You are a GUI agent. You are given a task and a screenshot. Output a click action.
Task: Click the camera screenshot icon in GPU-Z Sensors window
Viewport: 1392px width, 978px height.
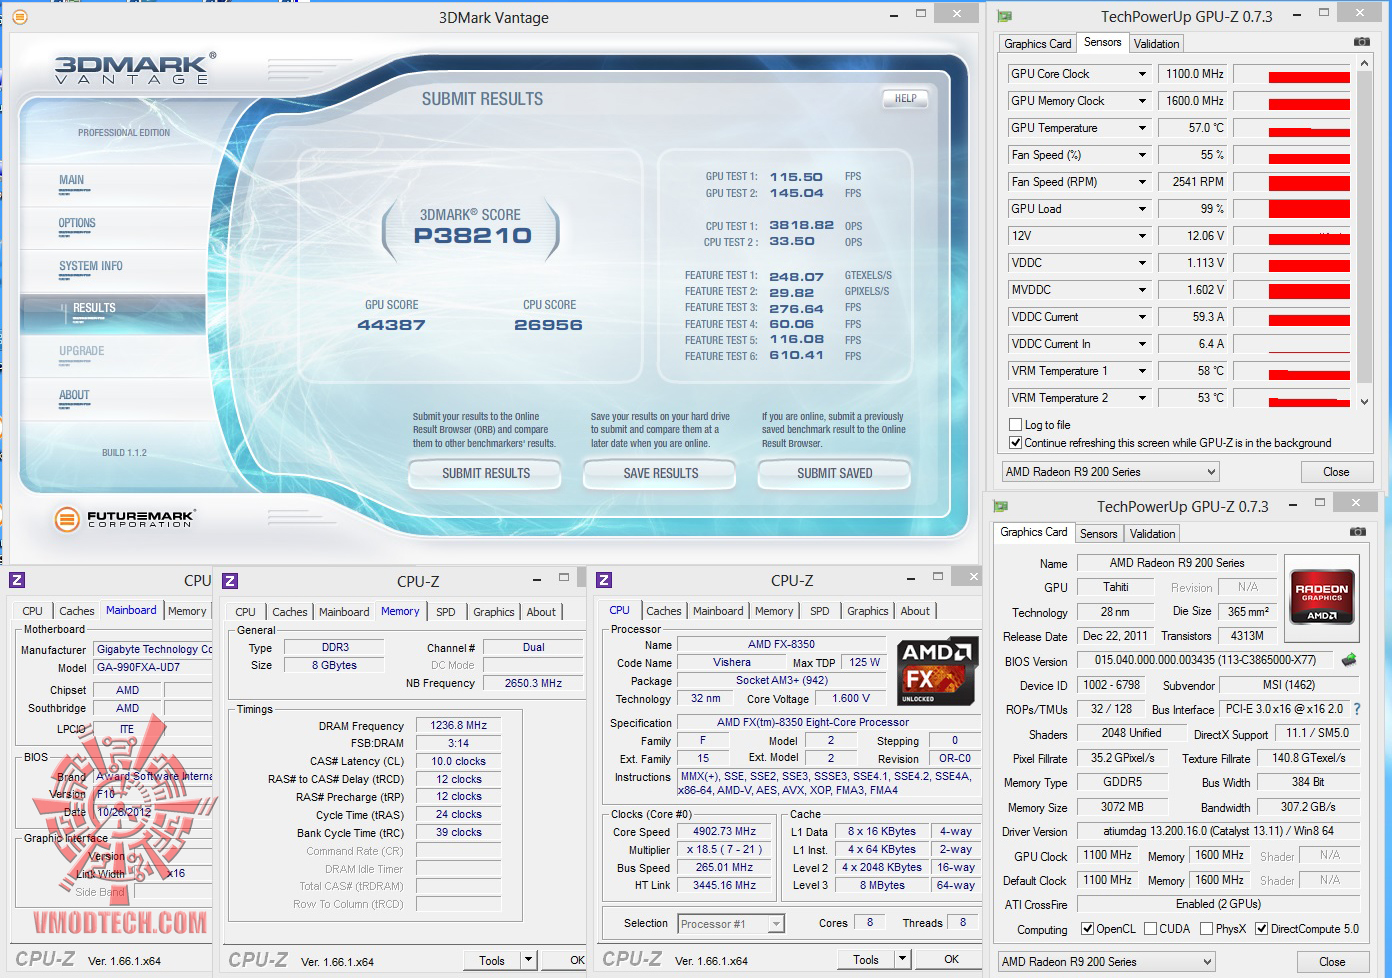(1361, 42)
